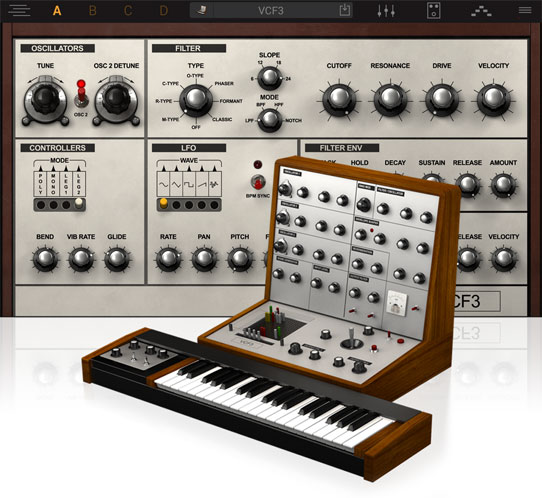The image size is (542, 498).
Task: Select LEG 2 controller mode button
Action: [79, 204]
